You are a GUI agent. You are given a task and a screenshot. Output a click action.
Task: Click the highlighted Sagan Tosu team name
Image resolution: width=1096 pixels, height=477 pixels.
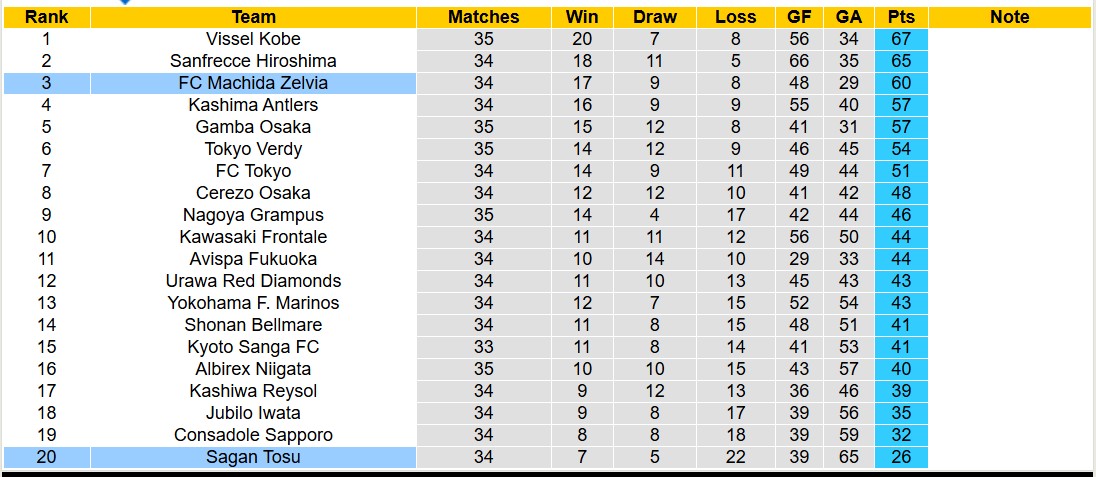[x=253, y=457]
